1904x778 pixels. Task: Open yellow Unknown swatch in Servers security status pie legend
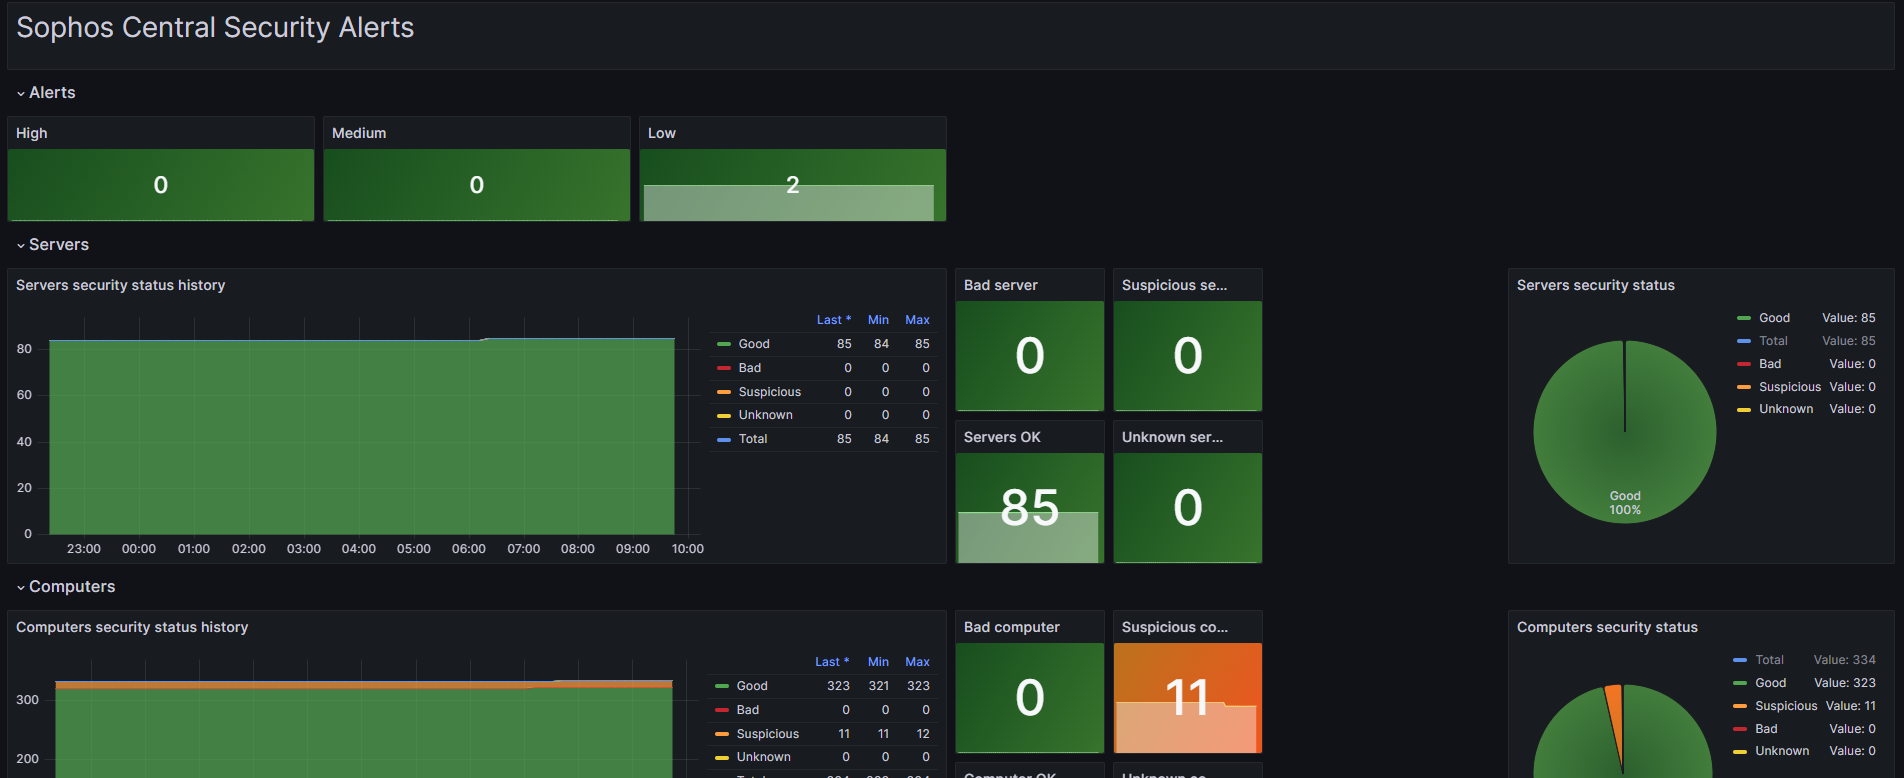click(x=1744, y=409)
